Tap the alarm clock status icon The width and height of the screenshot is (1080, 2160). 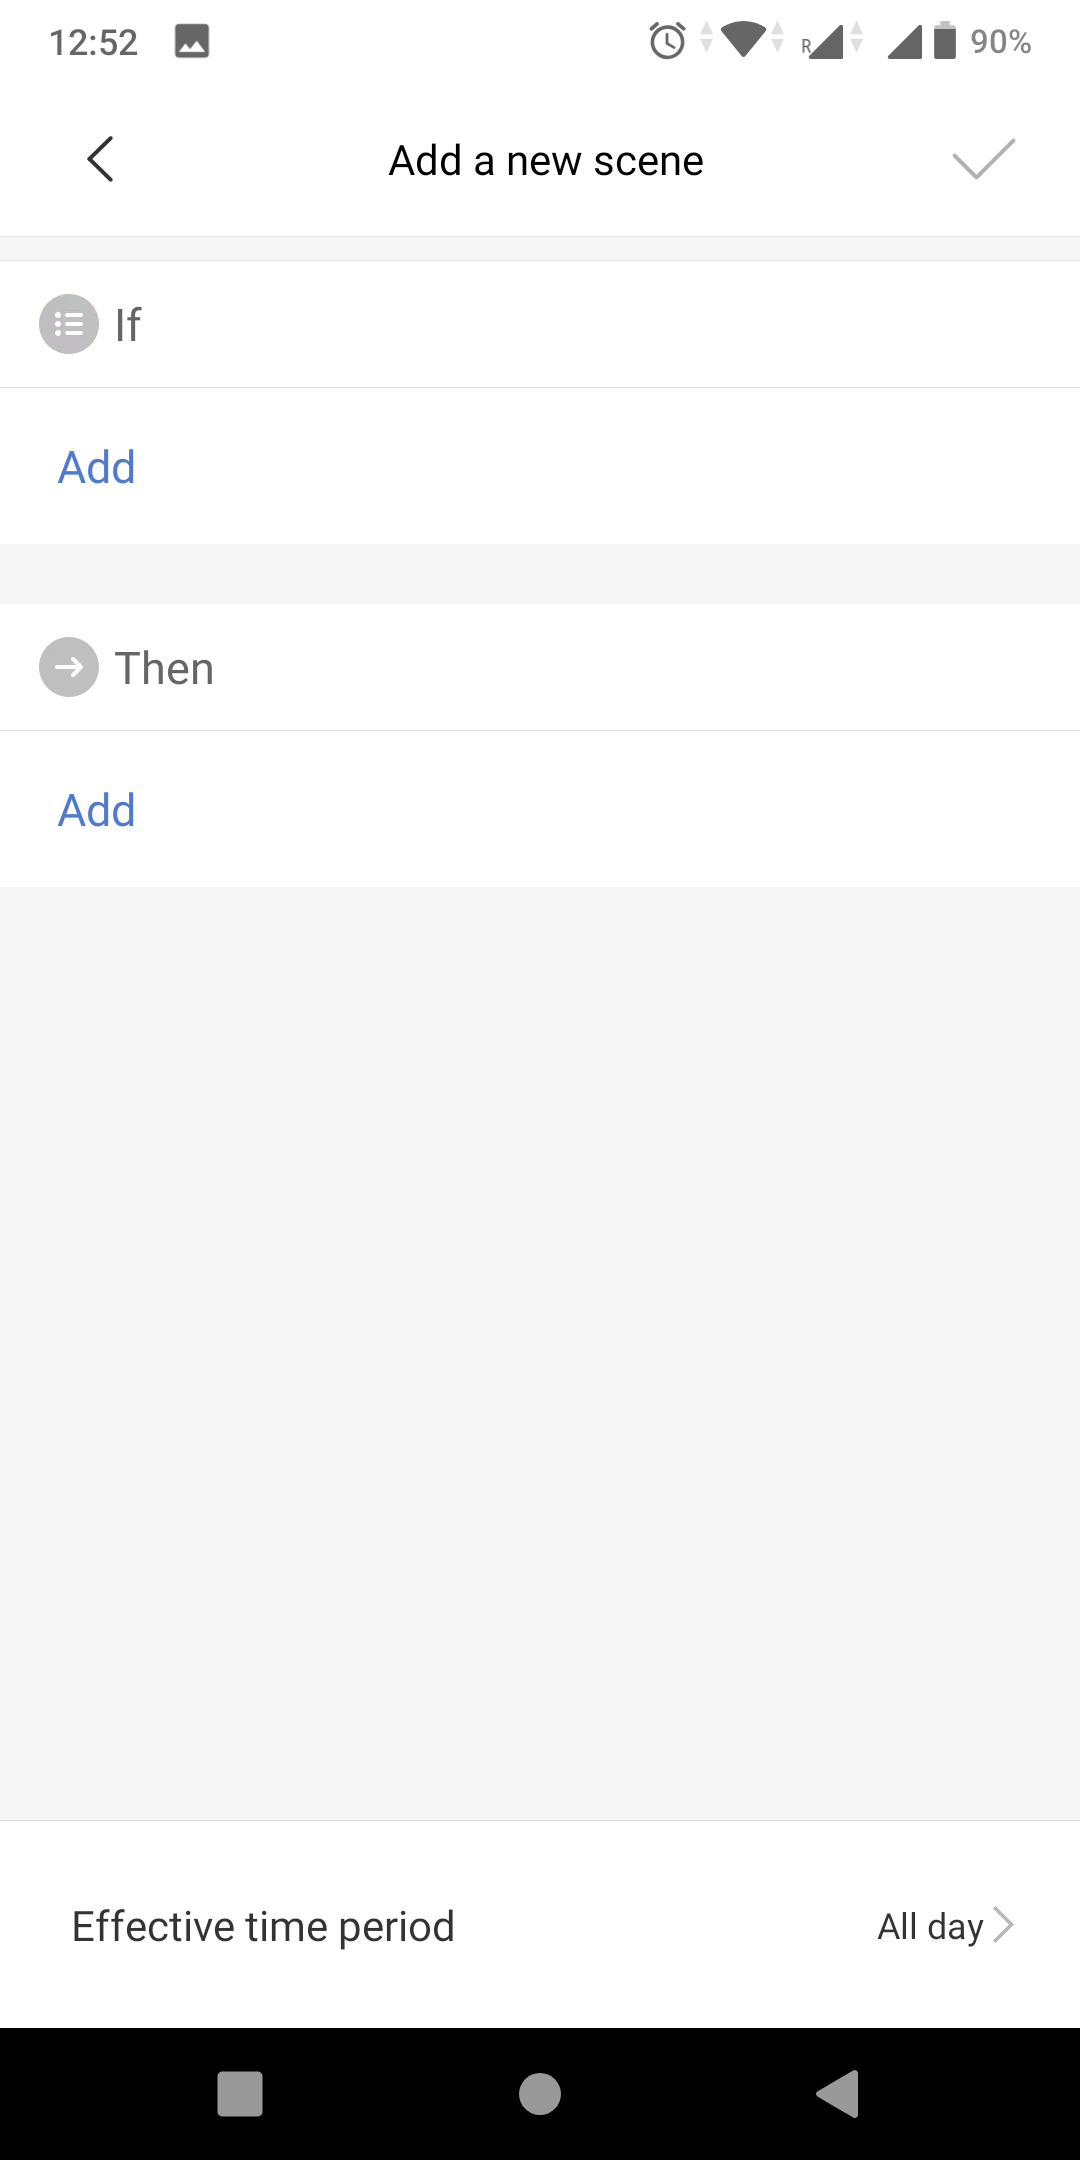667,41
